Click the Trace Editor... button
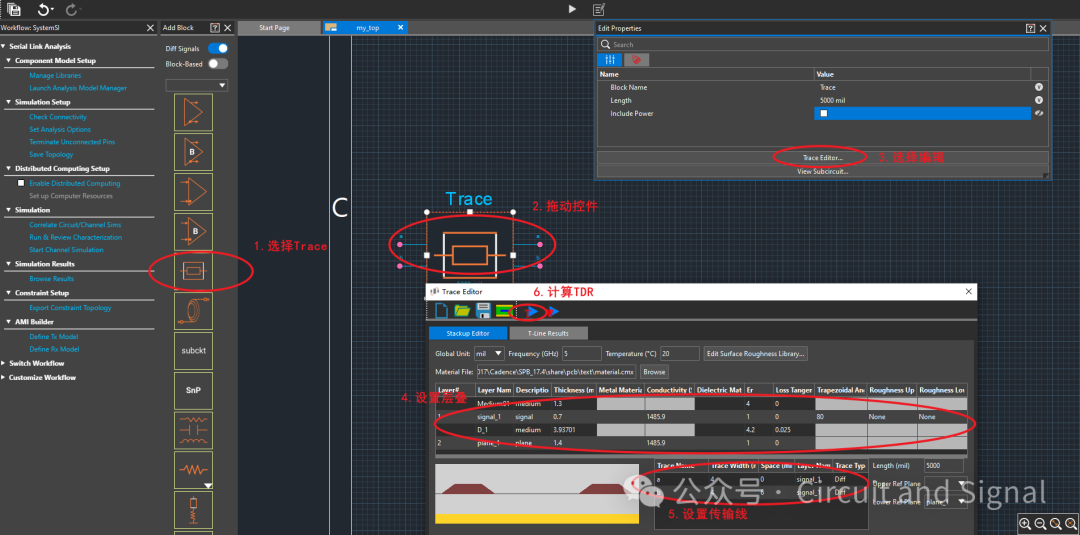The width and height of the screenshot is (1080, 535). tap(822, 158)
